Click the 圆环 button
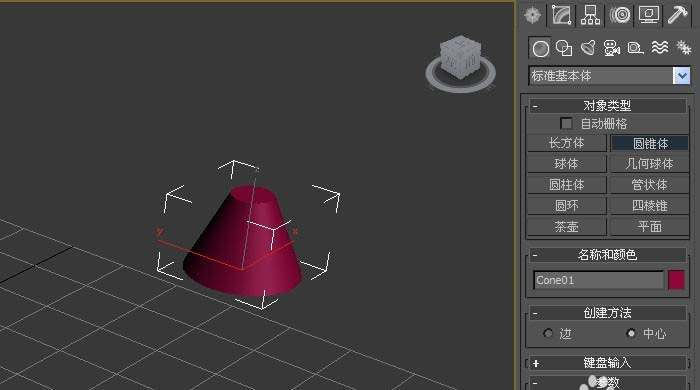Image resolution: width=700 pixels, height=390 pixels. 566,206
